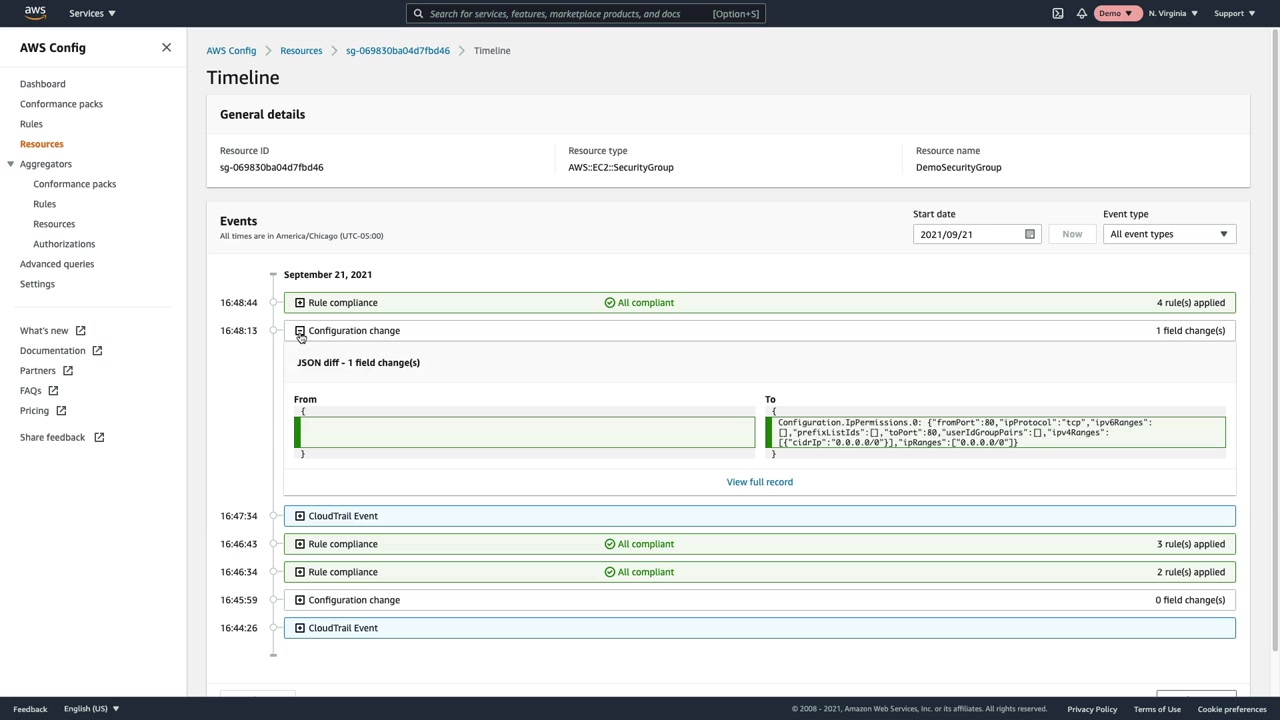Click the View full record link
This screenshot has height=720, width=1280.
pos(759,482)
